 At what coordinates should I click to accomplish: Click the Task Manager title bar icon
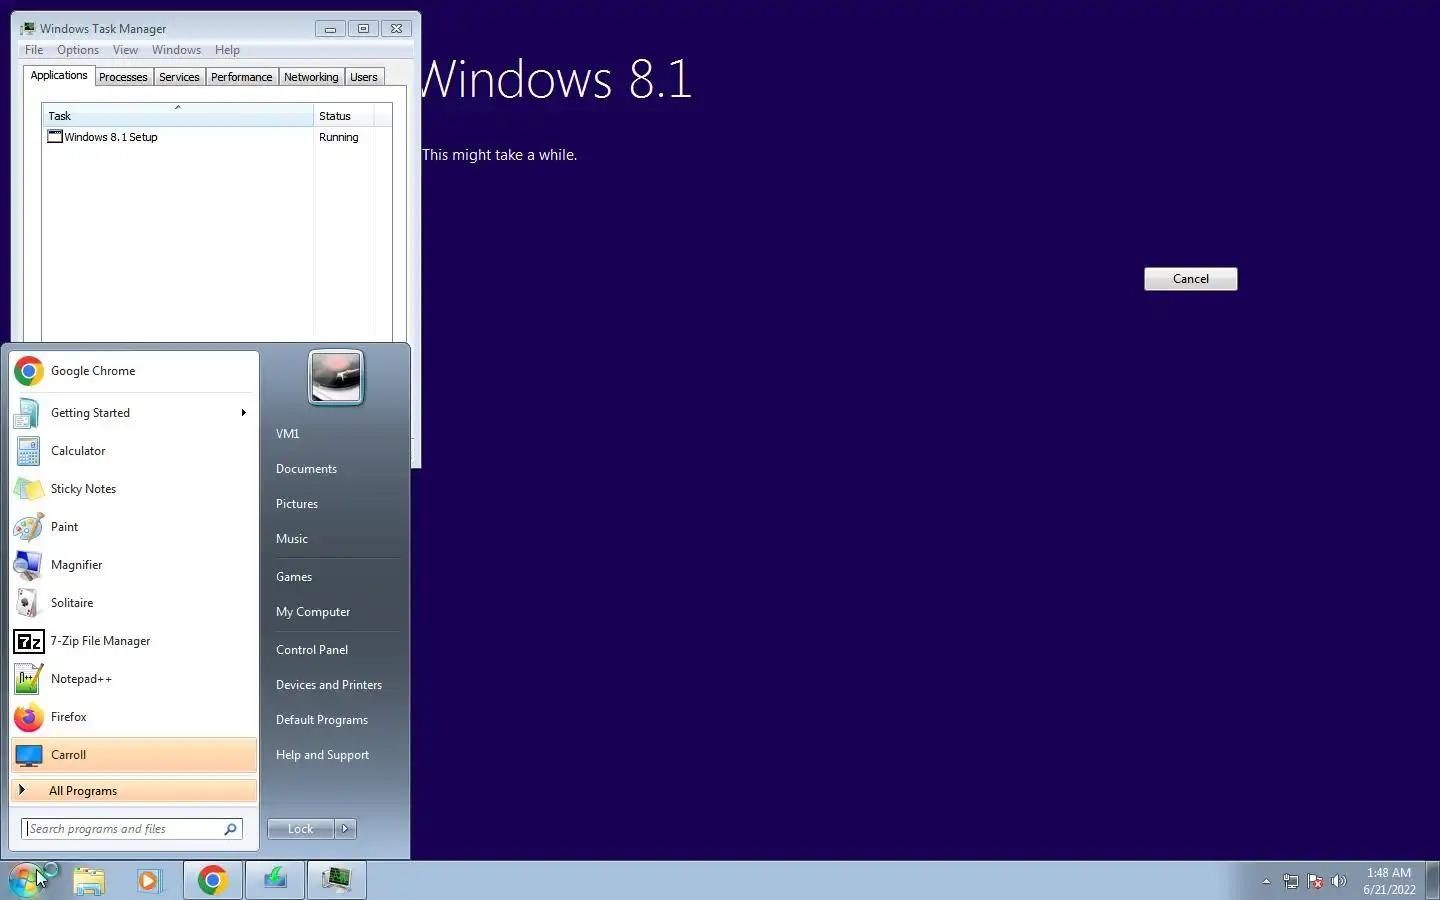28,28
